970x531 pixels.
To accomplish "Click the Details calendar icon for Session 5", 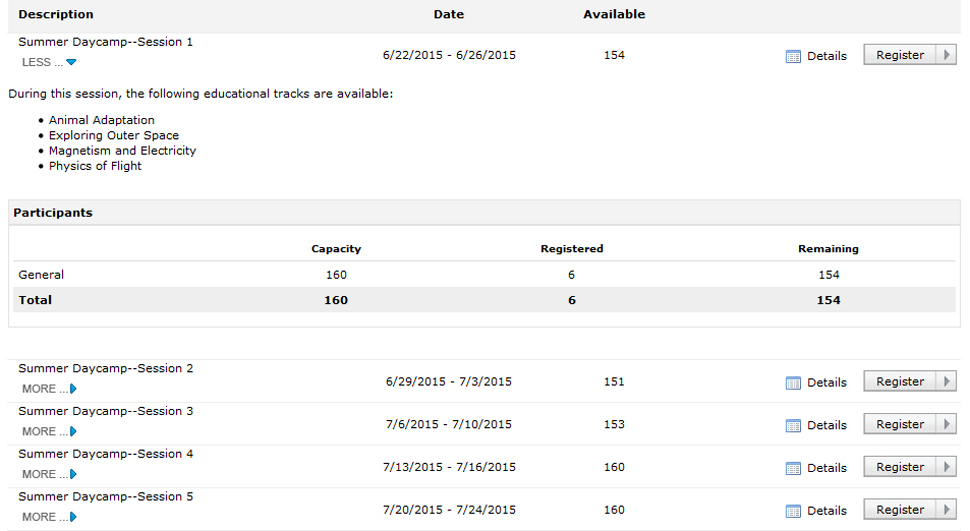I will [793, 511].
